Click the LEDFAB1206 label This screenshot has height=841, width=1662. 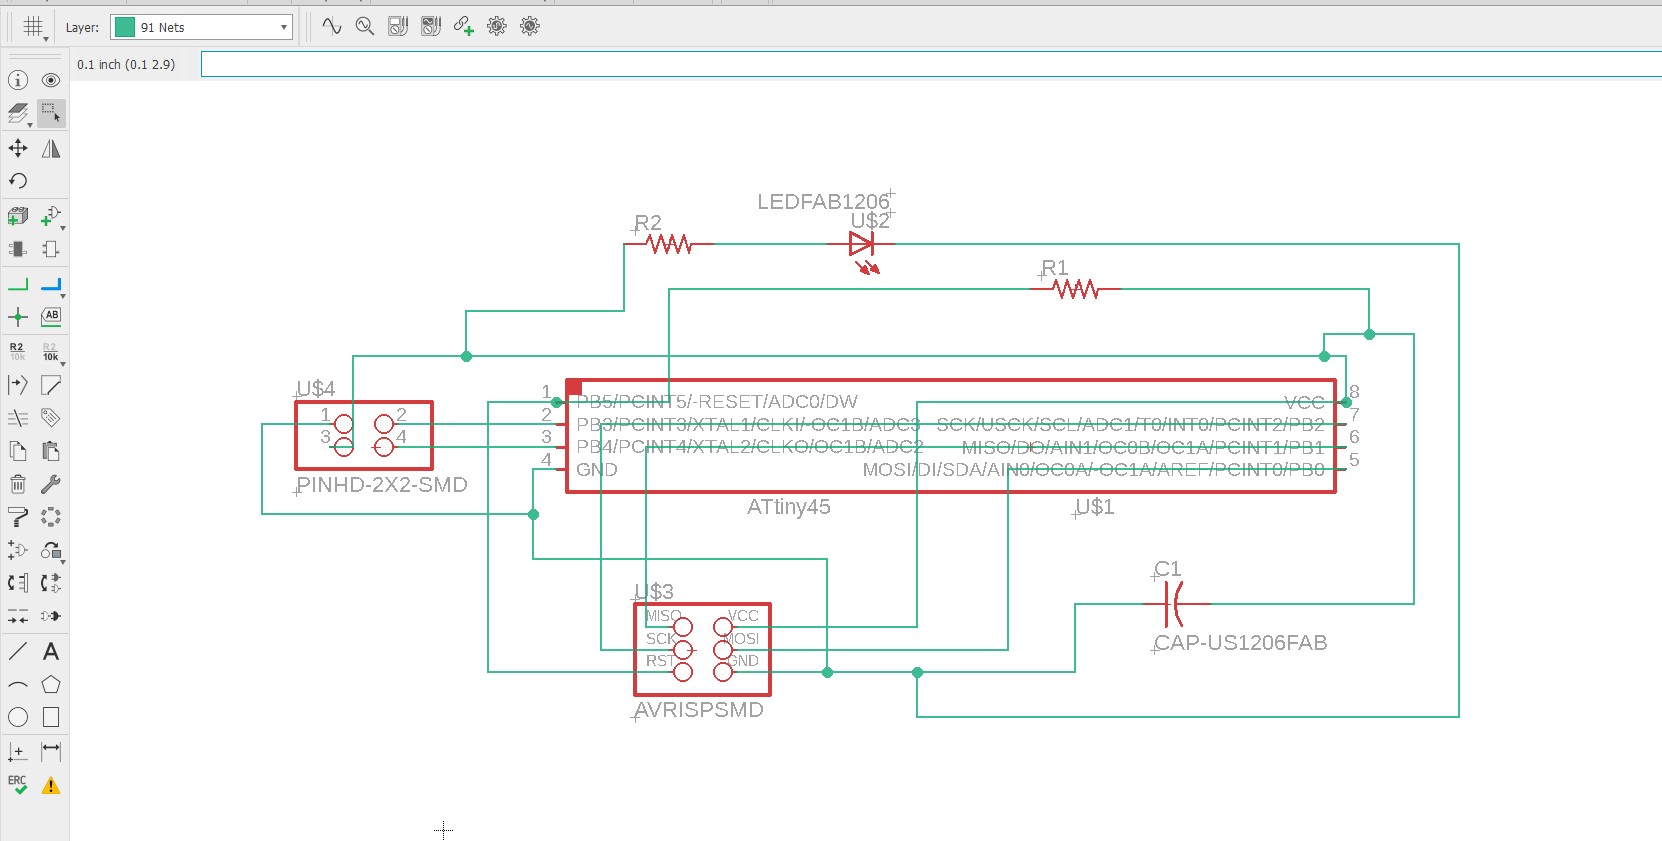tap(823, 202)
